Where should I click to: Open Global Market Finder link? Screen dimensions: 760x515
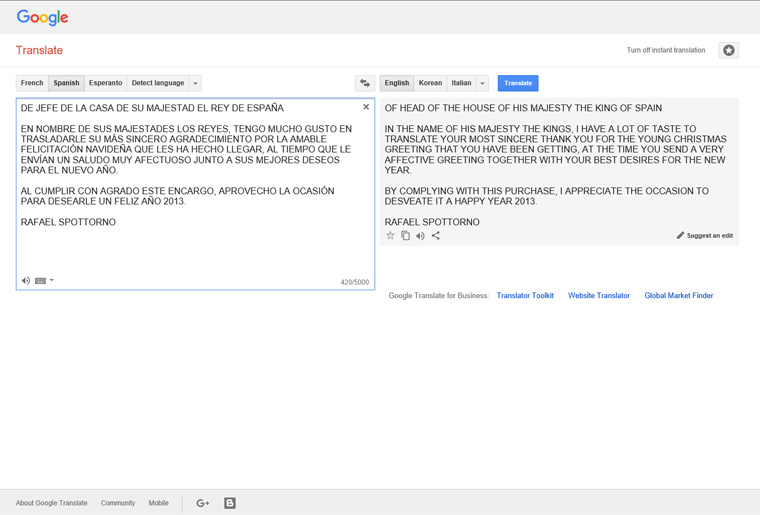pyautogui.click(x=679, y=296)
